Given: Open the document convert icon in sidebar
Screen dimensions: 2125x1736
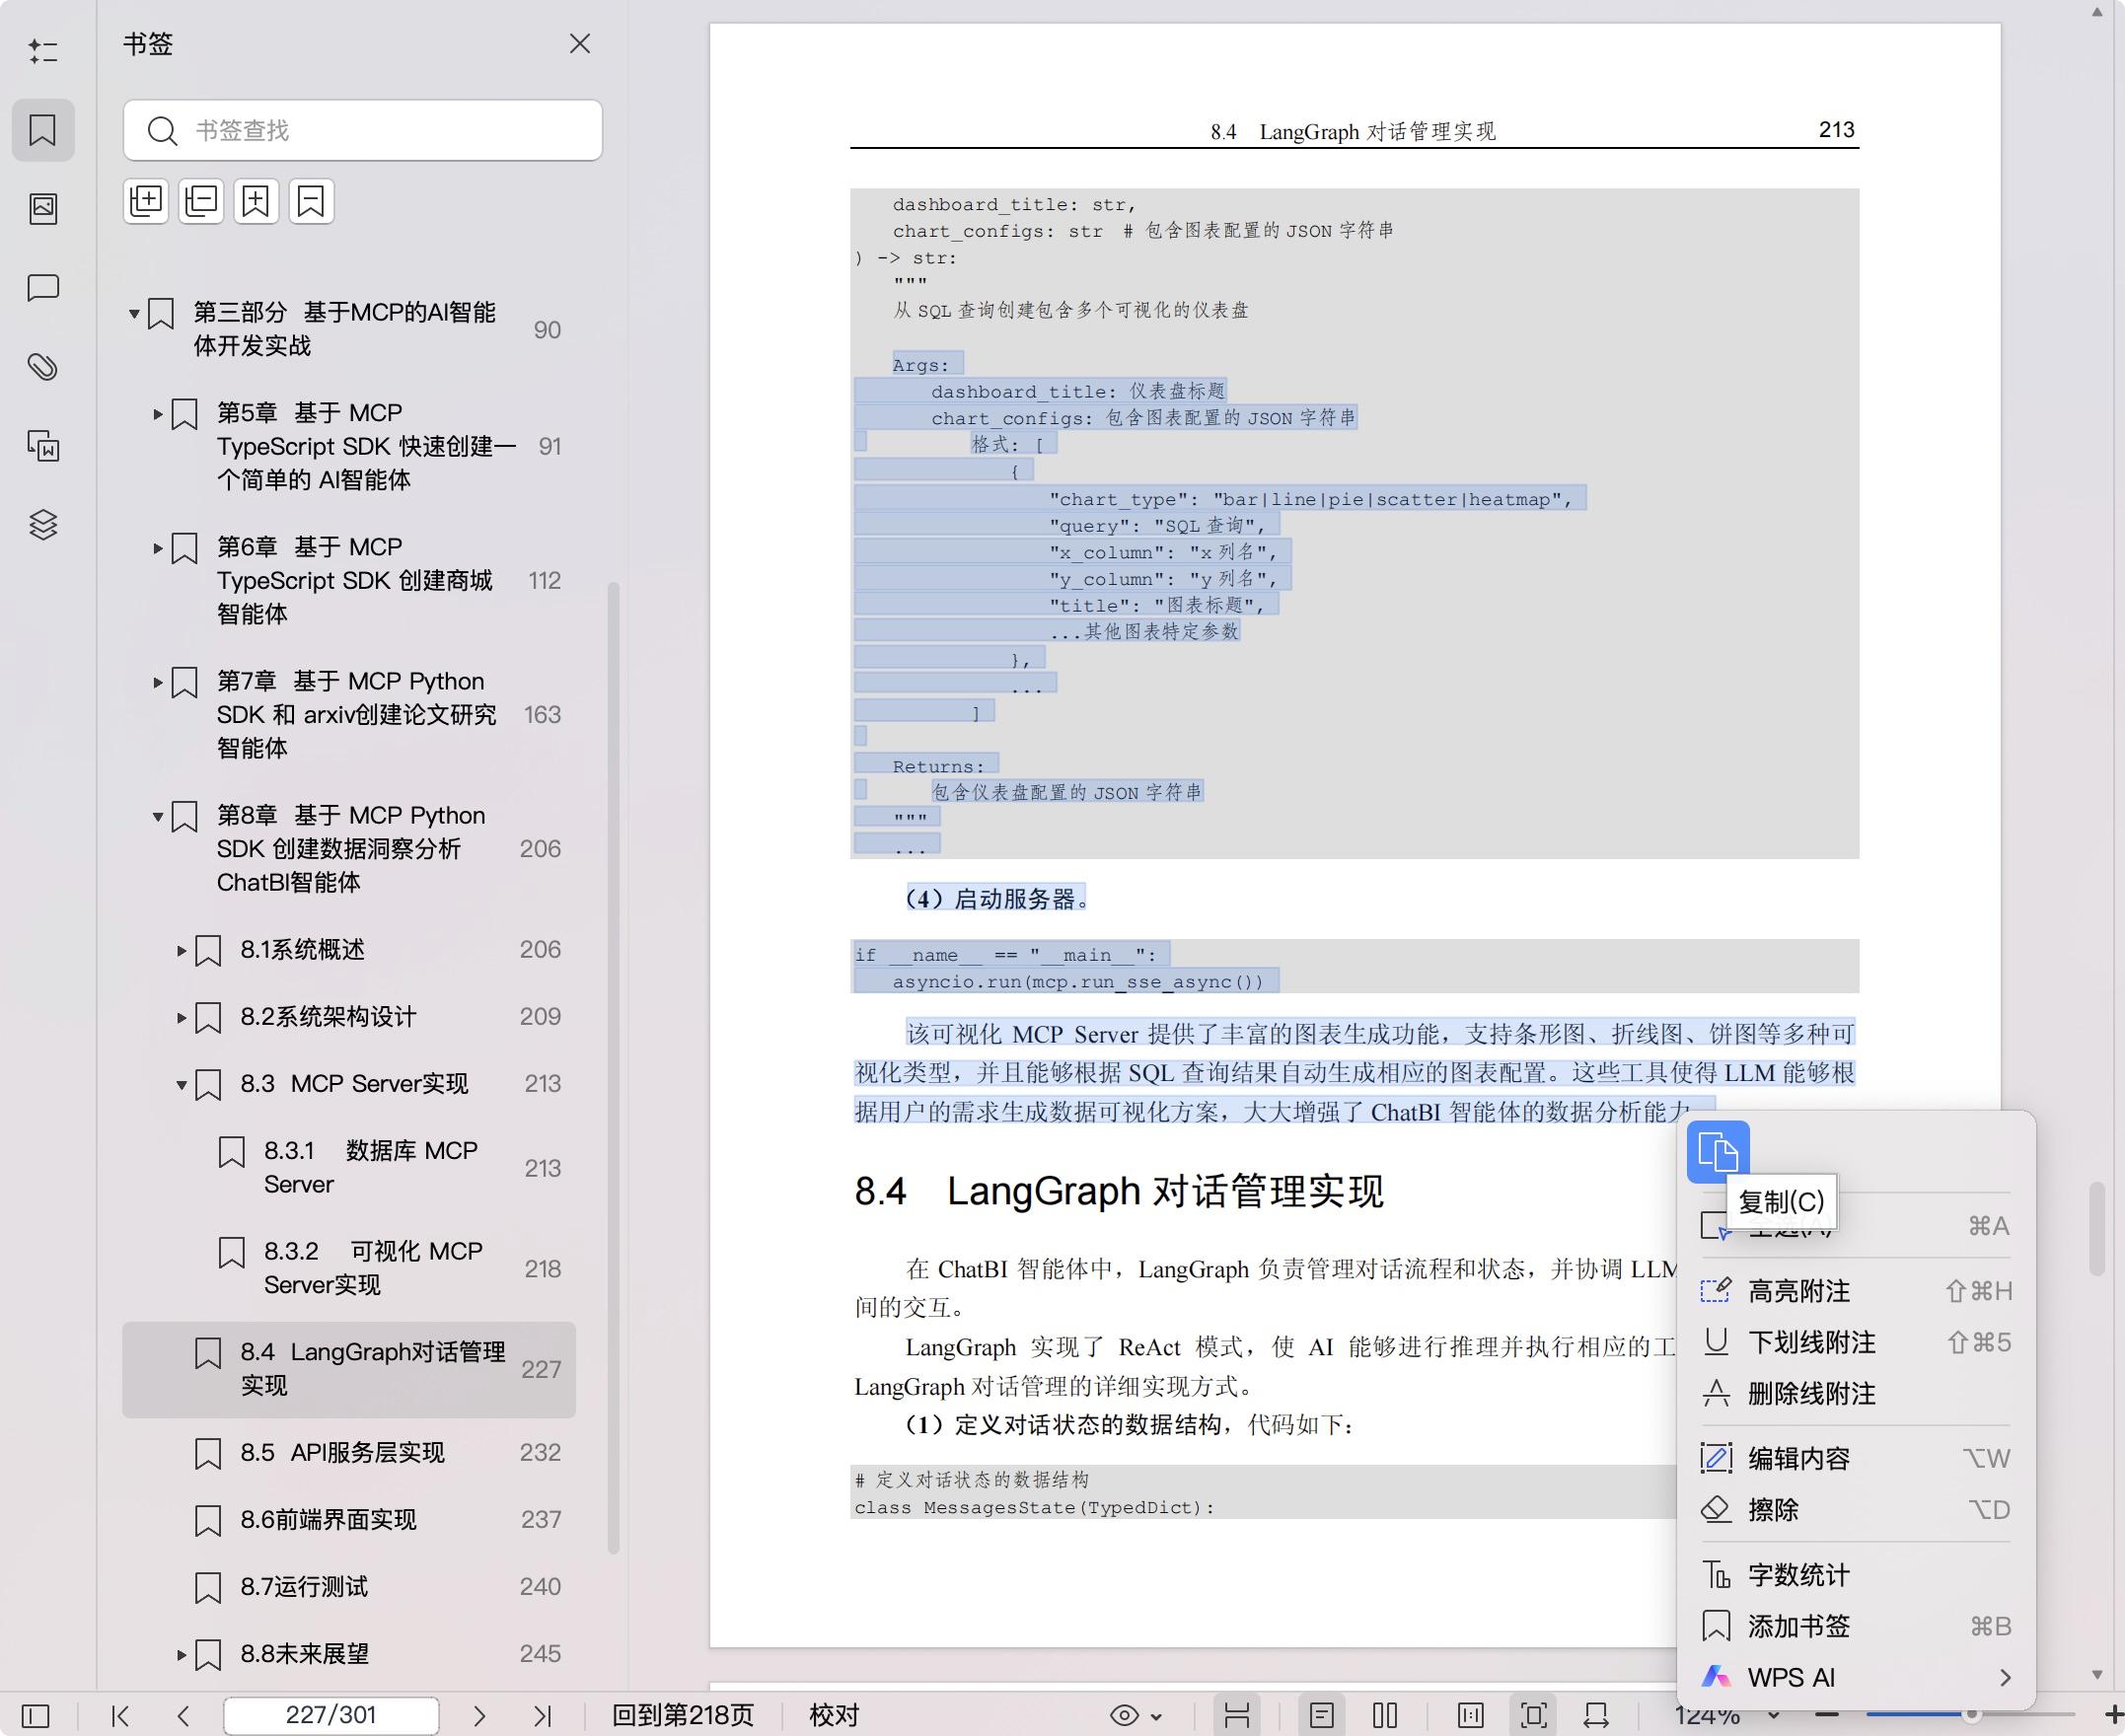Looking at the screenshot, I should (42, 446).
